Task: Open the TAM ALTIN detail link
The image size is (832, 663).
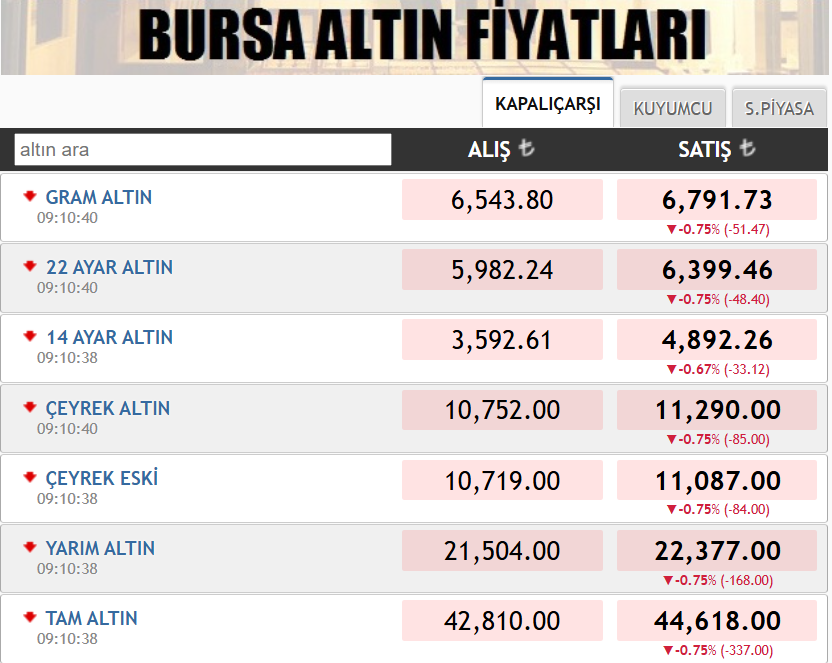Action: click(94, 618)
